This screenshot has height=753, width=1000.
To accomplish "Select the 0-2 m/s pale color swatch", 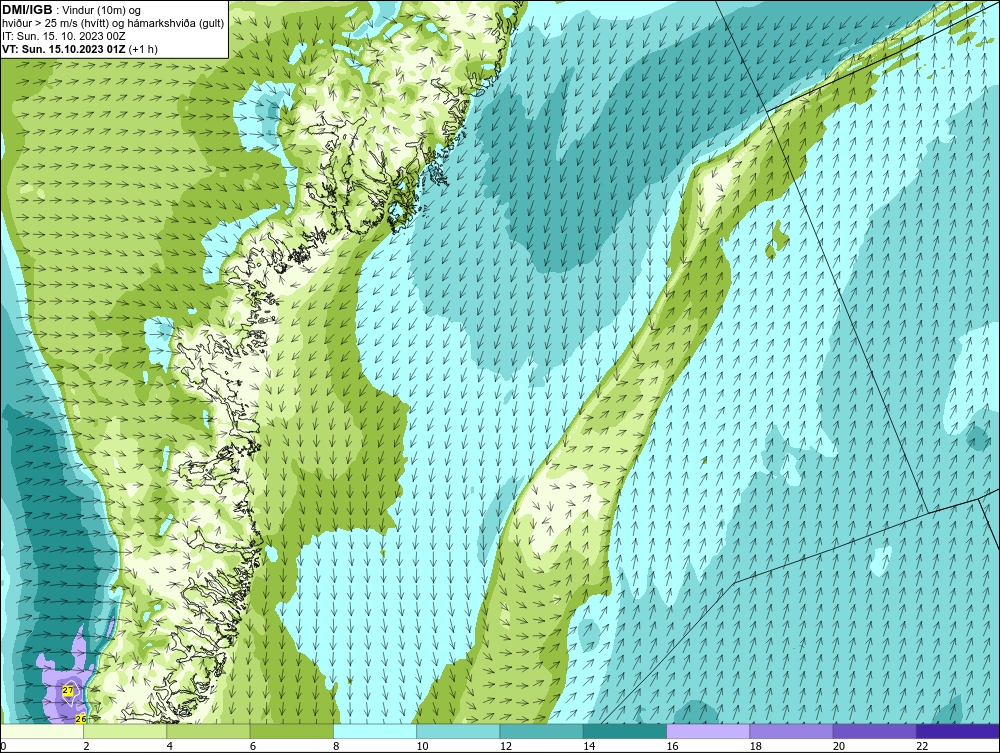I will click(42, 731).
